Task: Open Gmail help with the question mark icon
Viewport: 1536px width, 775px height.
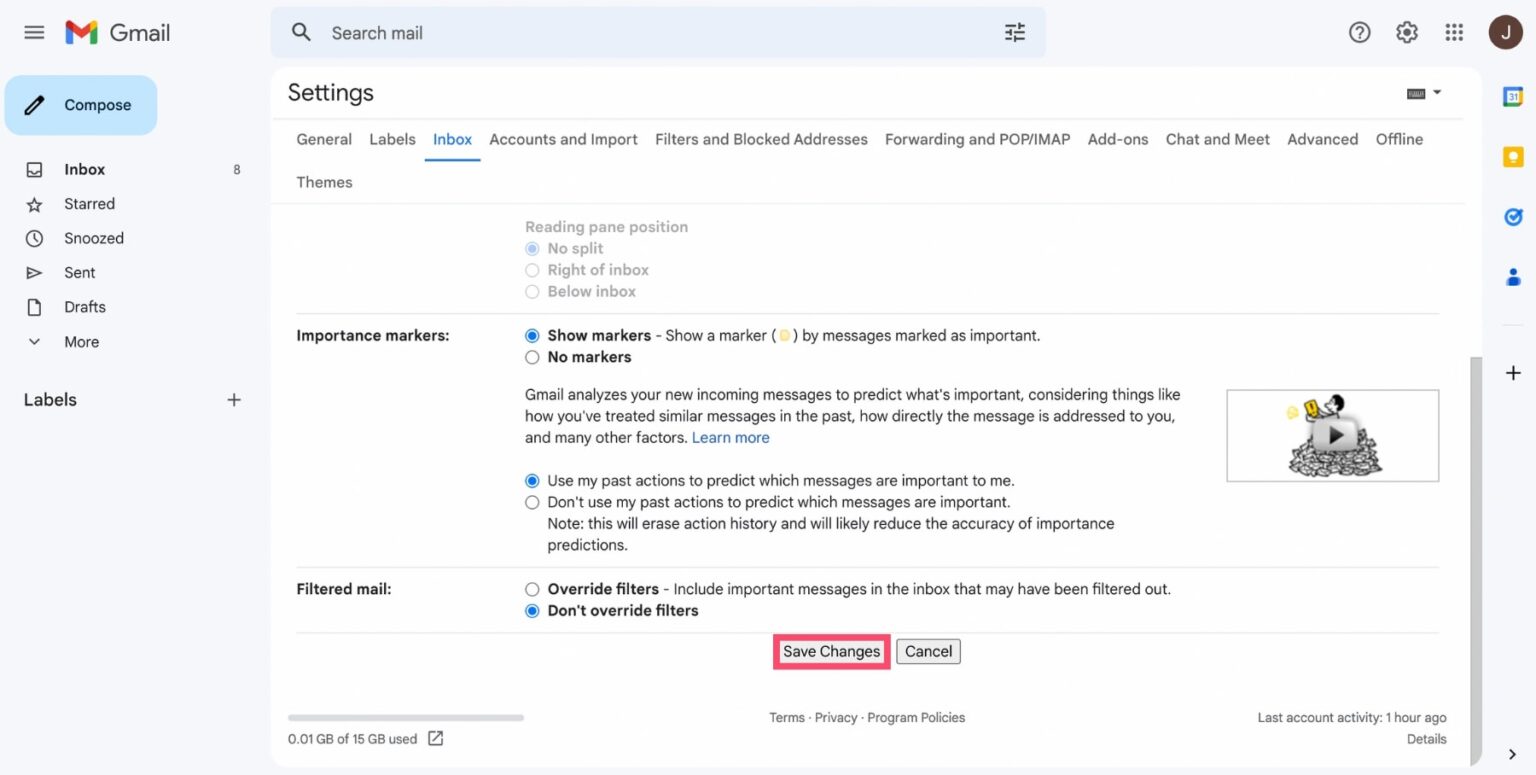Action: click(1359, 32)
